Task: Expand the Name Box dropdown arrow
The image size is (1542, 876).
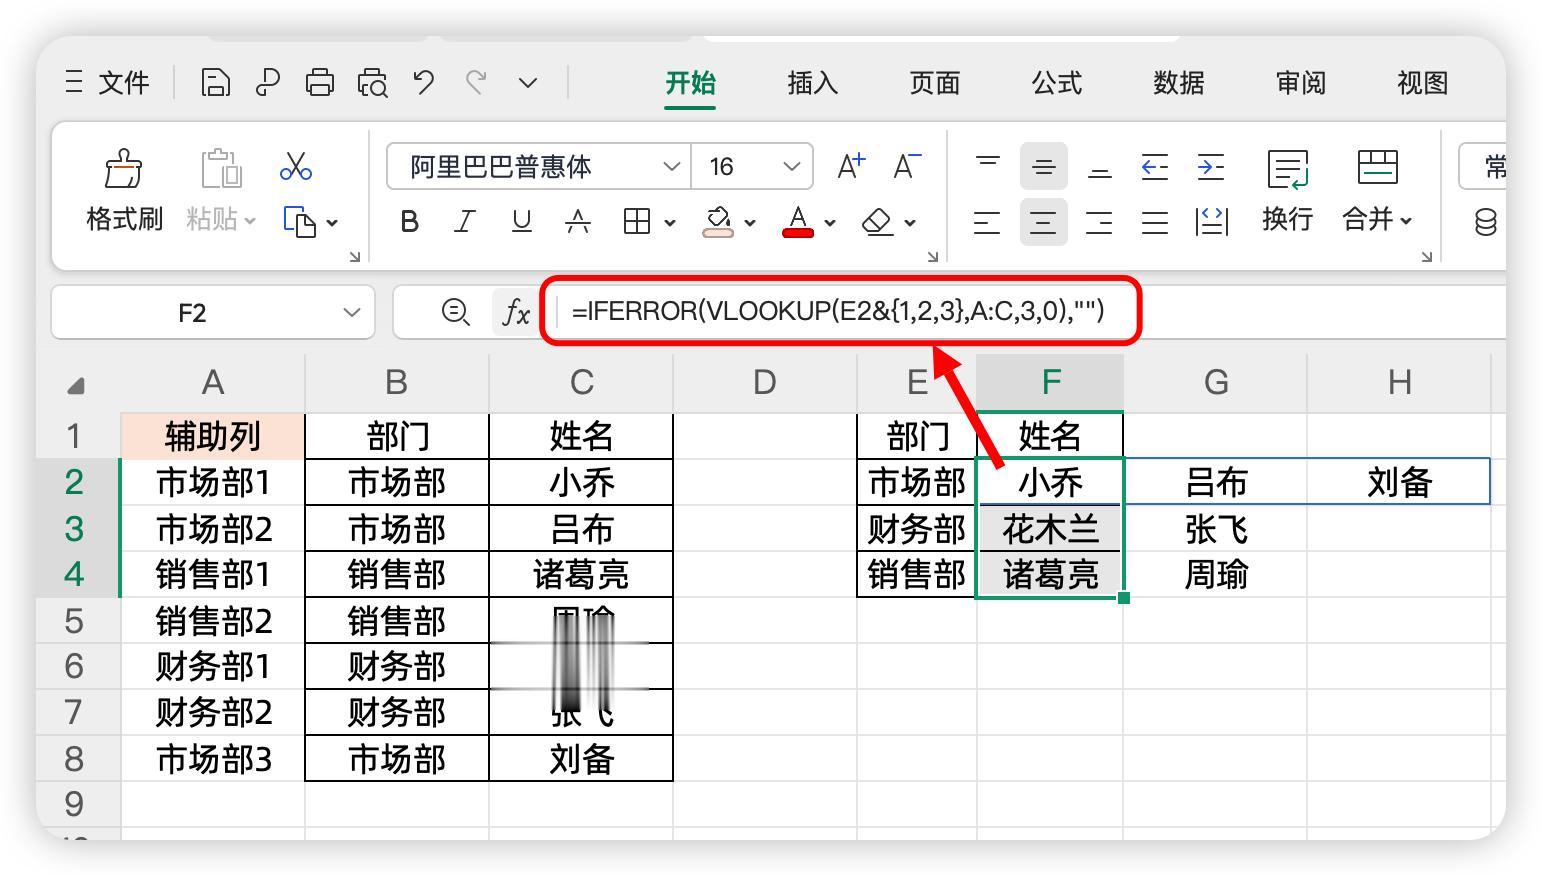Action: (351, 313)
